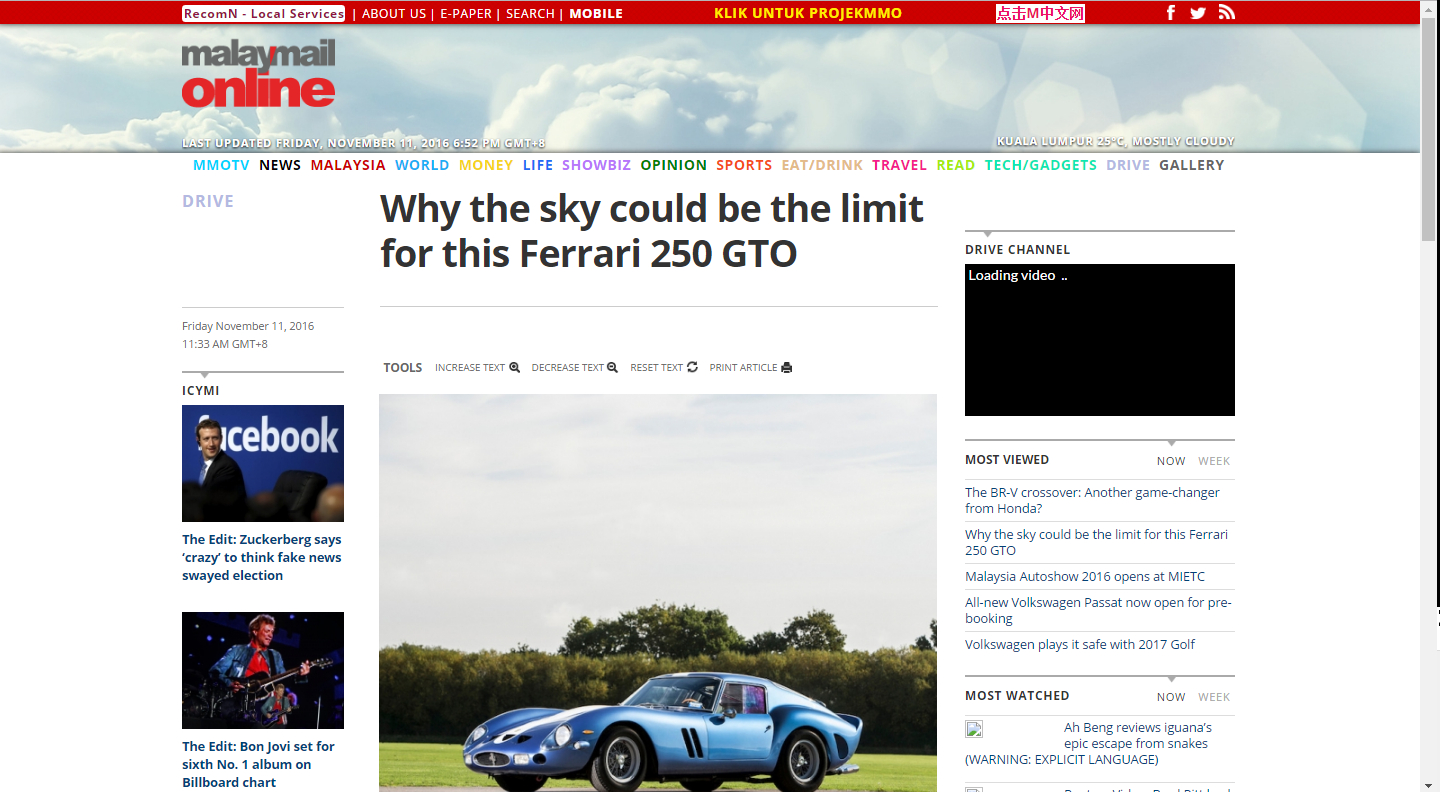
Task: Open Zuckerberg fake news article link
Action: (262, 557)
